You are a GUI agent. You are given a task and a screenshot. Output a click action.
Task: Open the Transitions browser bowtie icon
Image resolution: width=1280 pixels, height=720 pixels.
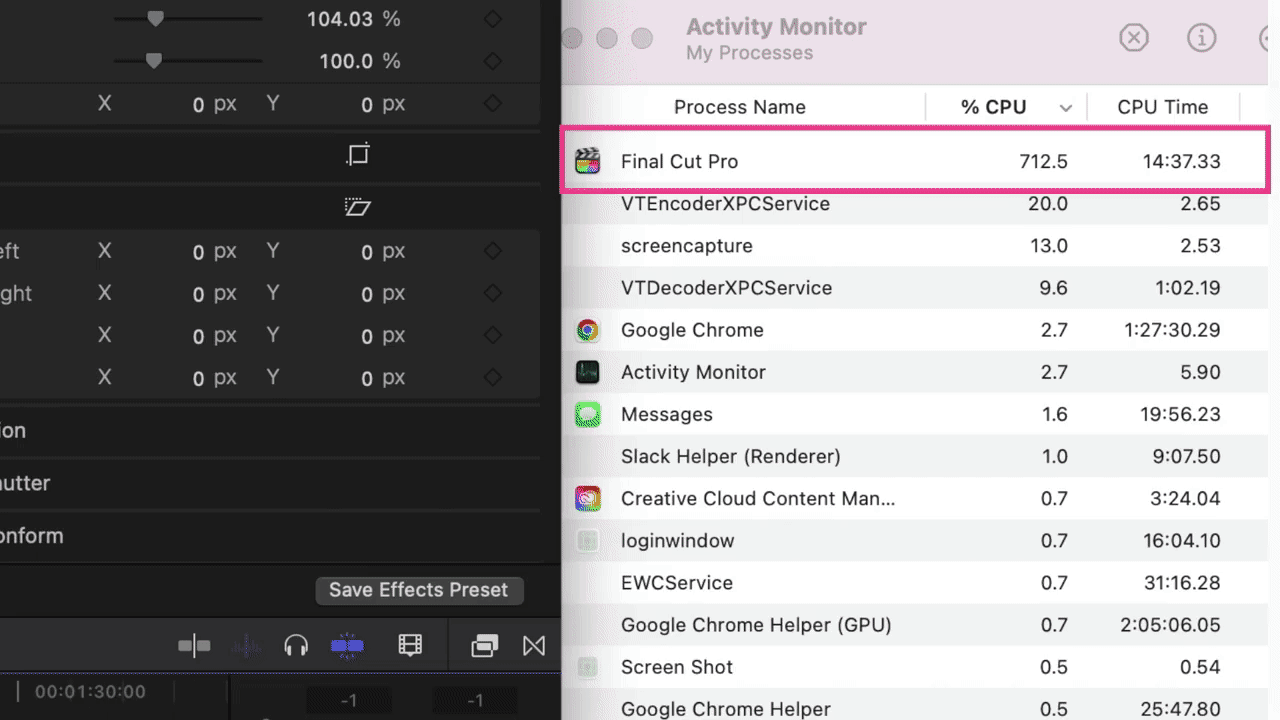click(x=534, y=646)
